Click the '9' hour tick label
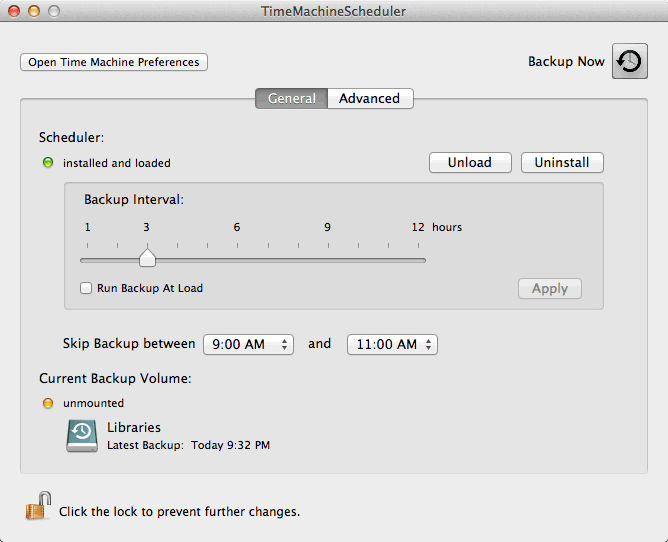The width and height of the screenshot is (668, 542). click(x=327, y=227)
